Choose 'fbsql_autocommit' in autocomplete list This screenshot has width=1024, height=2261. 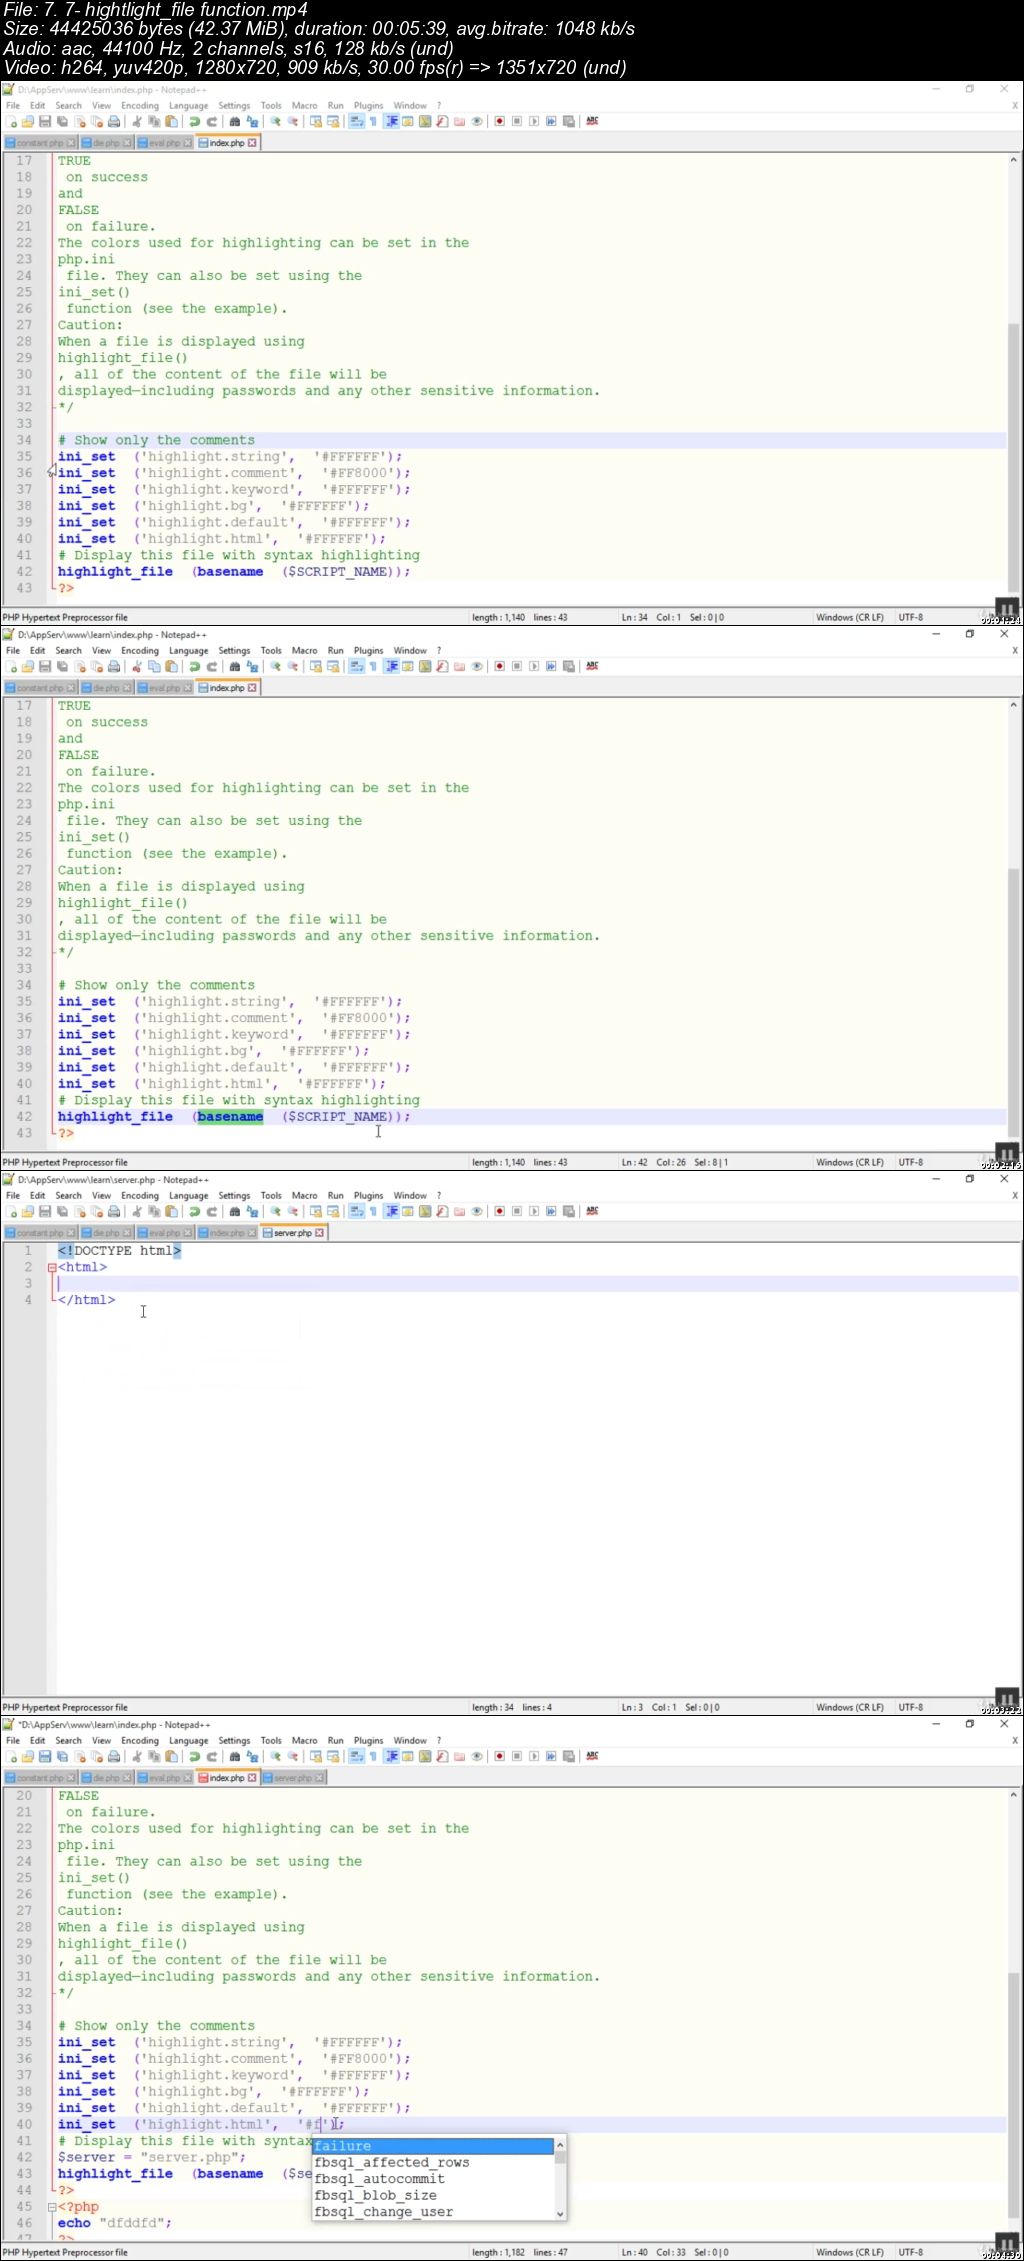(433, 2179)
